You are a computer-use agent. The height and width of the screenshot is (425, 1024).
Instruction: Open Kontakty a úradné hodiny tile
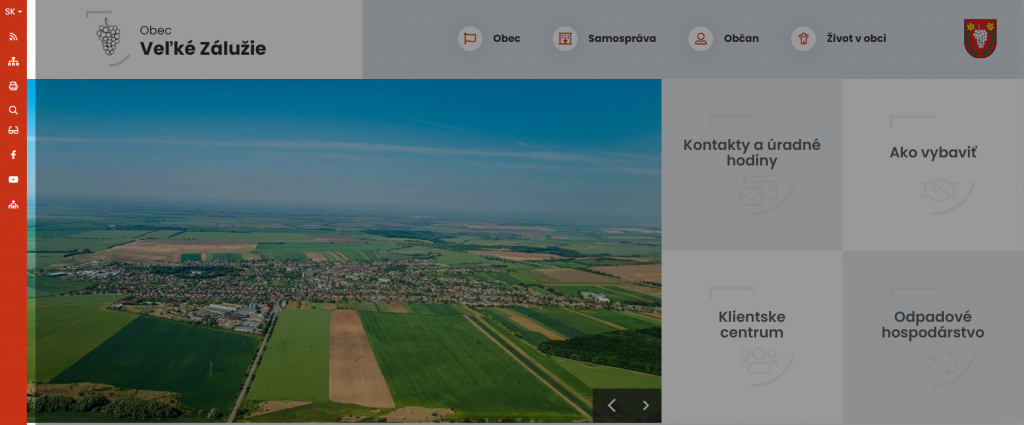pyautogui.click(x=752, y=165)
